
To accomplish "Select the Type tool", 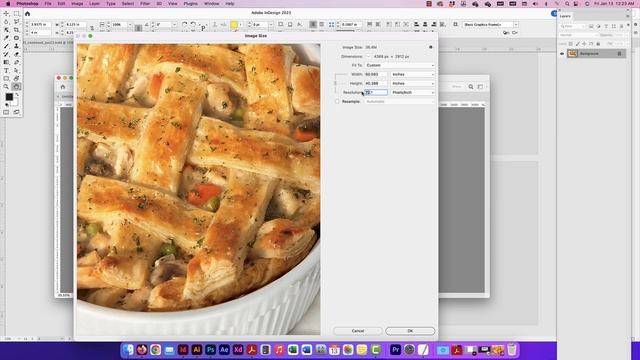I will coord(6,71).
